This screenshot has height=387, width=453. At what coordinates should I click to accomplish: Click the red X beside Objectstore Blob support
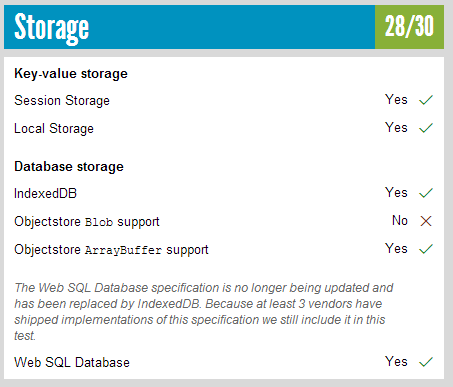[x=426, y=221]
